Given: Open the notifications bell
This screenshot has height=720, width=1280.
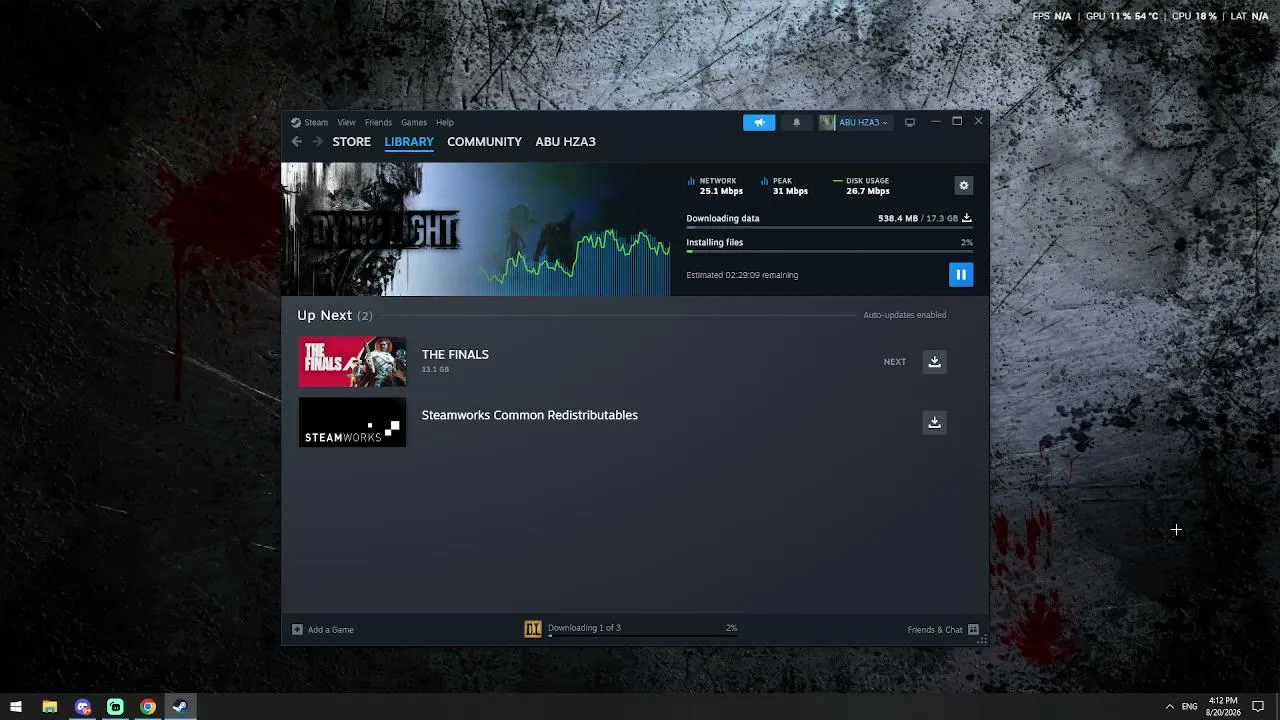Looking at the screenshot, I should [796, 122].
